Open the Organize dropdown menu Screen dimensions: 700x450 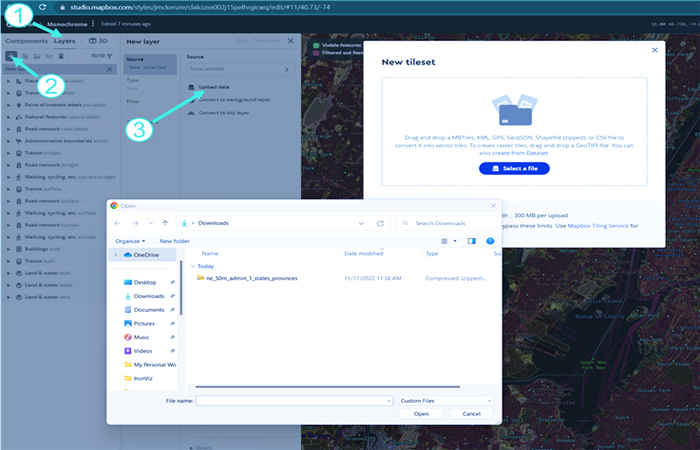[130, 241]
